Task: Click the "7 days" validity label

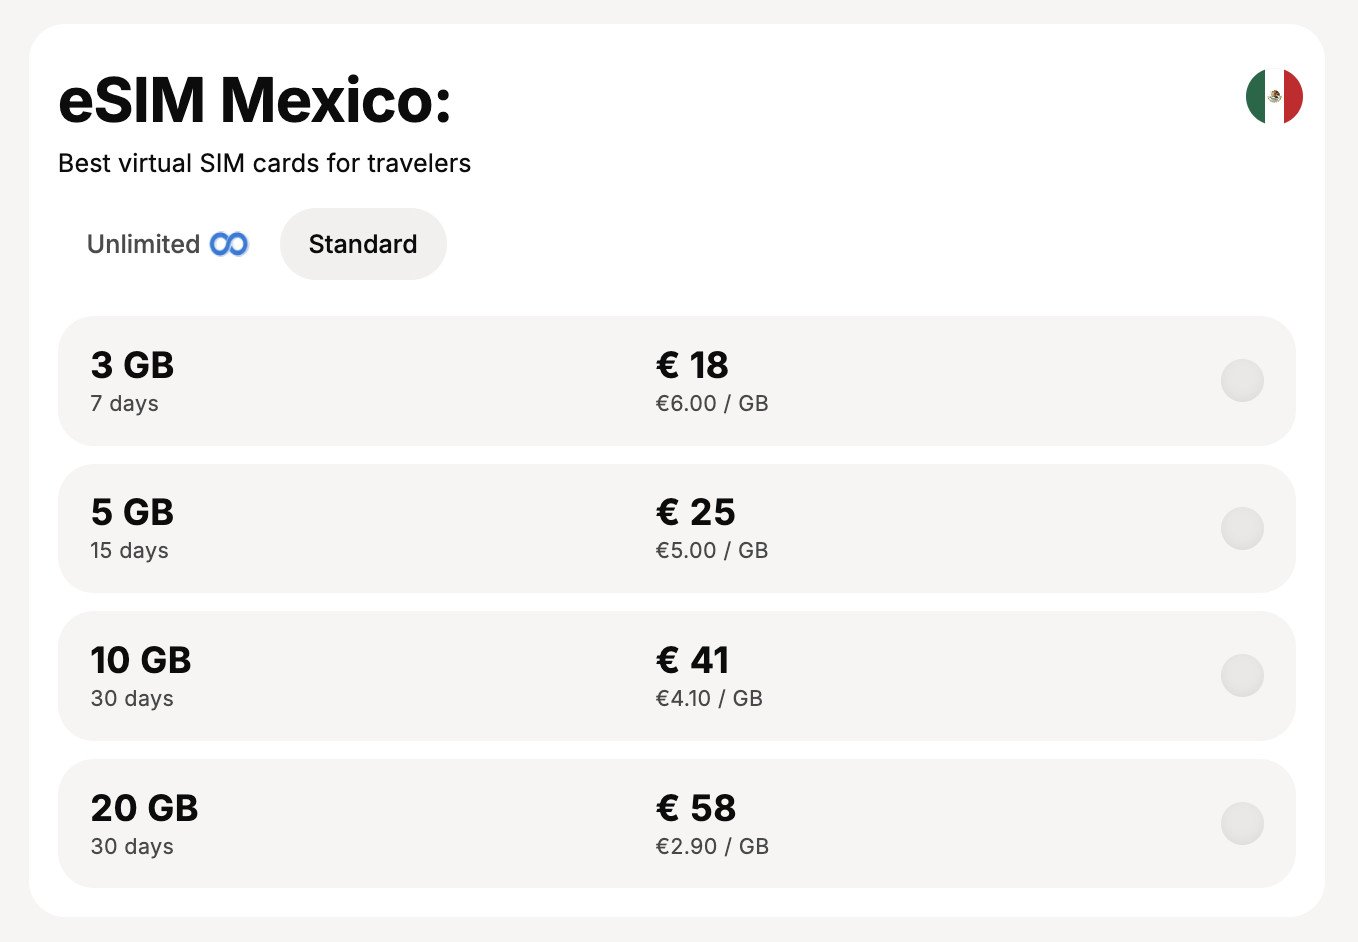Action: (x=124, y=404)
